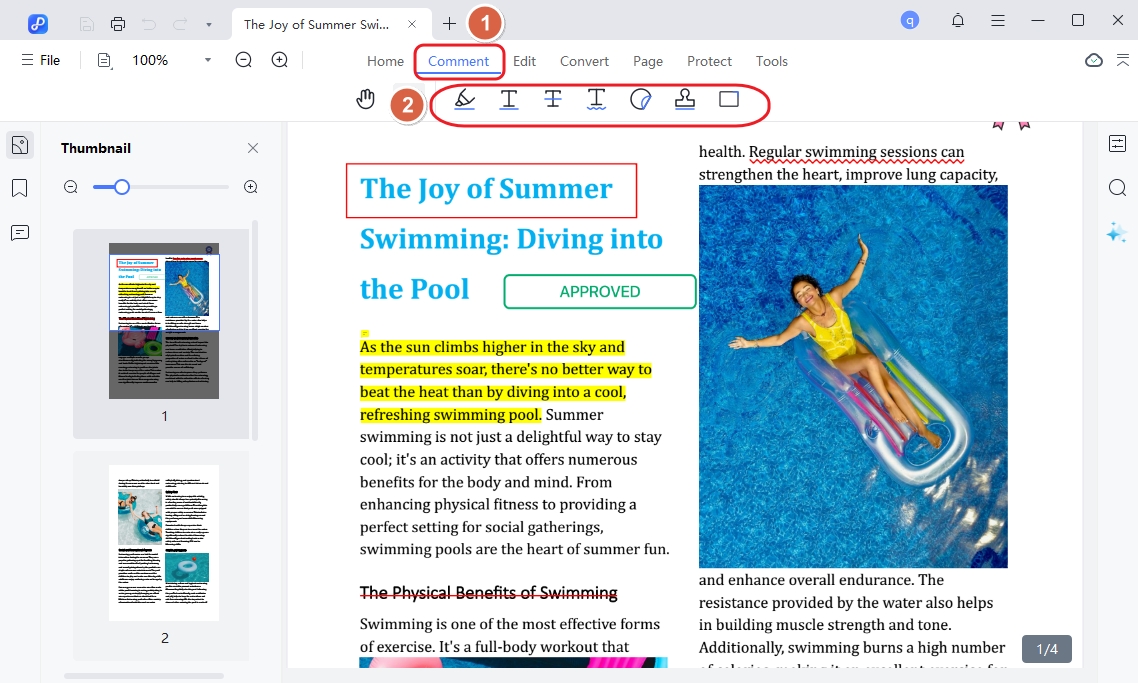The image size is (1138, 683).
Task: Choose the sticky note tool
Action: pos(640,99)
